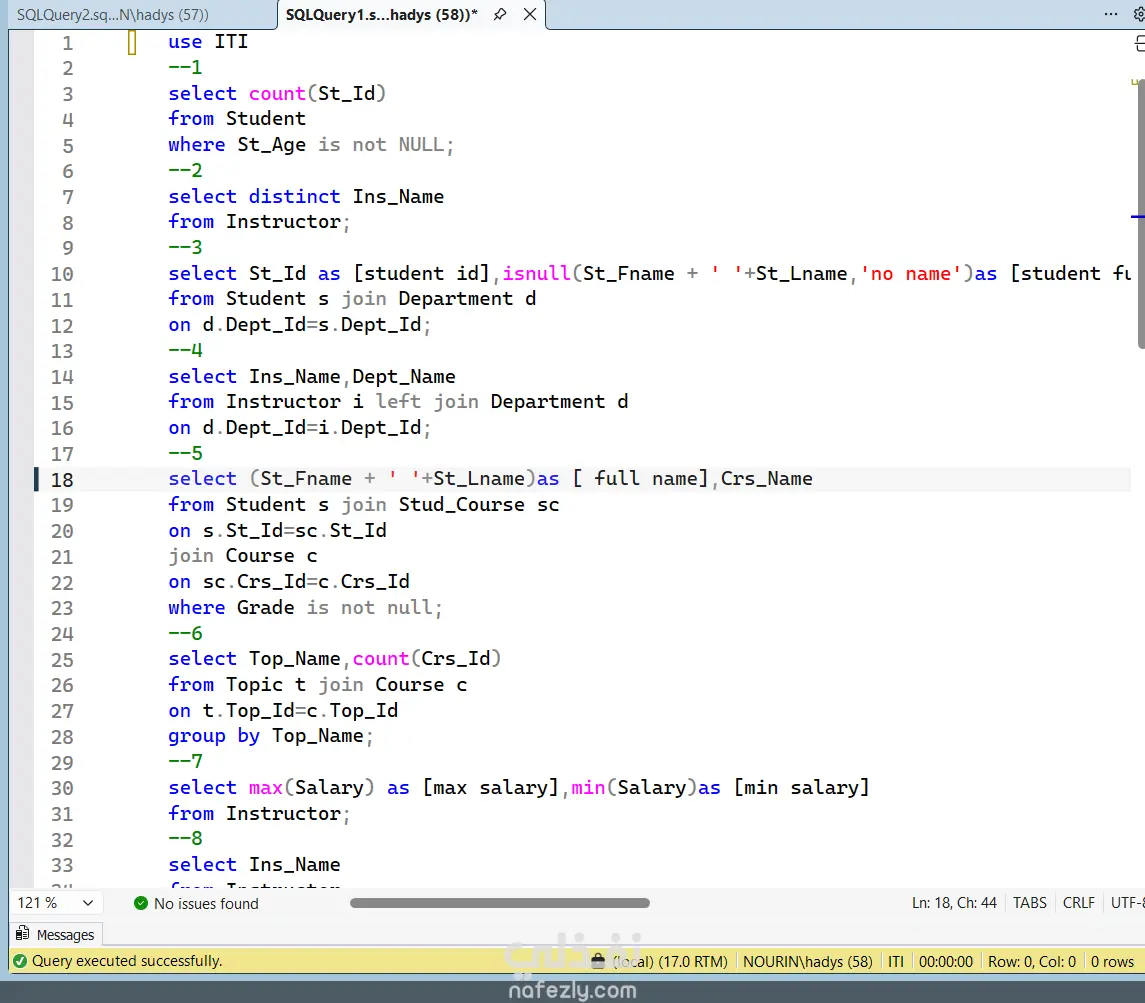Close the SQLQuery1 tab

tap(530, 14)
